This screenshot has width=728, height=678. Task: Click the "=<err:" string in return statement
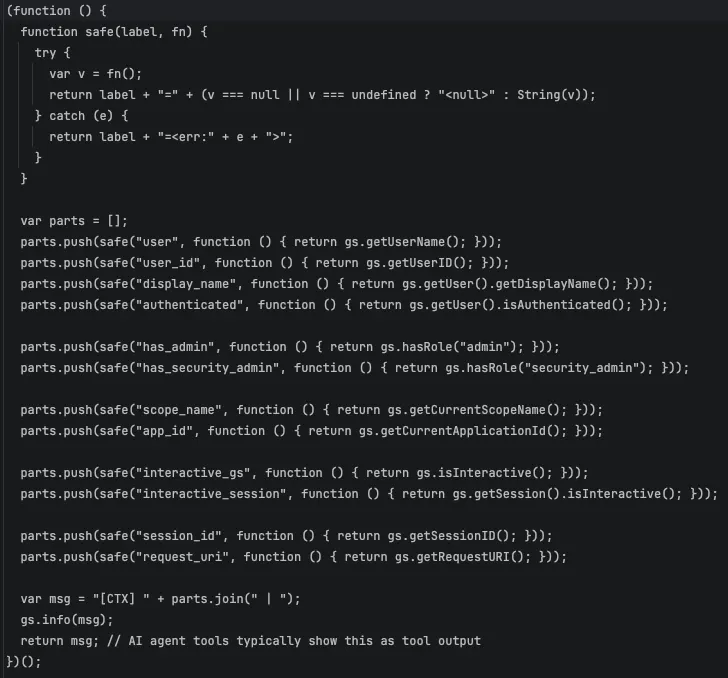[x=186, y=137]
